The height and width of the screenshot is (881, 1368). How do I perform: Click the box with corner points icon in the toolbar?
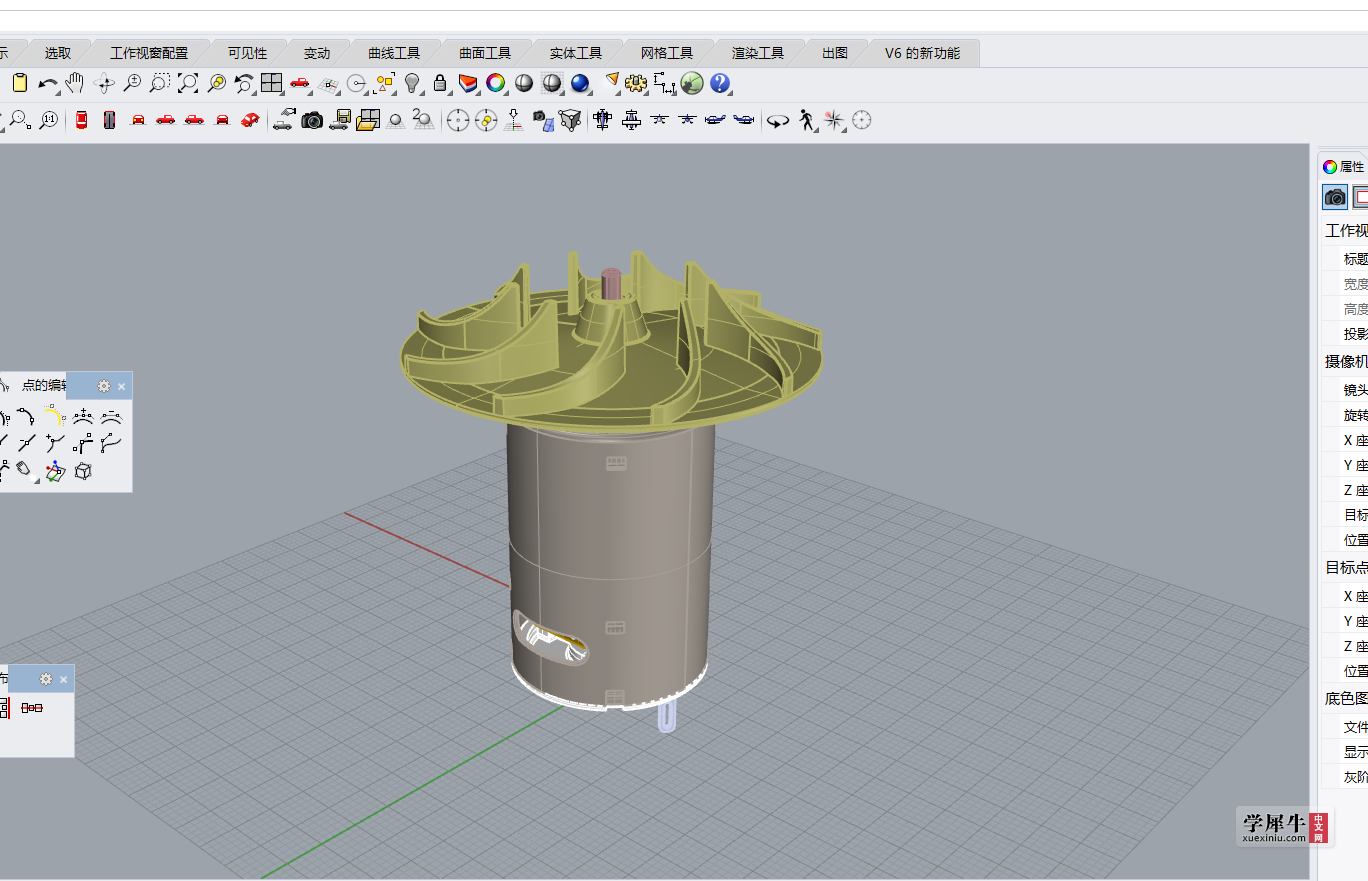pos(570,120)
